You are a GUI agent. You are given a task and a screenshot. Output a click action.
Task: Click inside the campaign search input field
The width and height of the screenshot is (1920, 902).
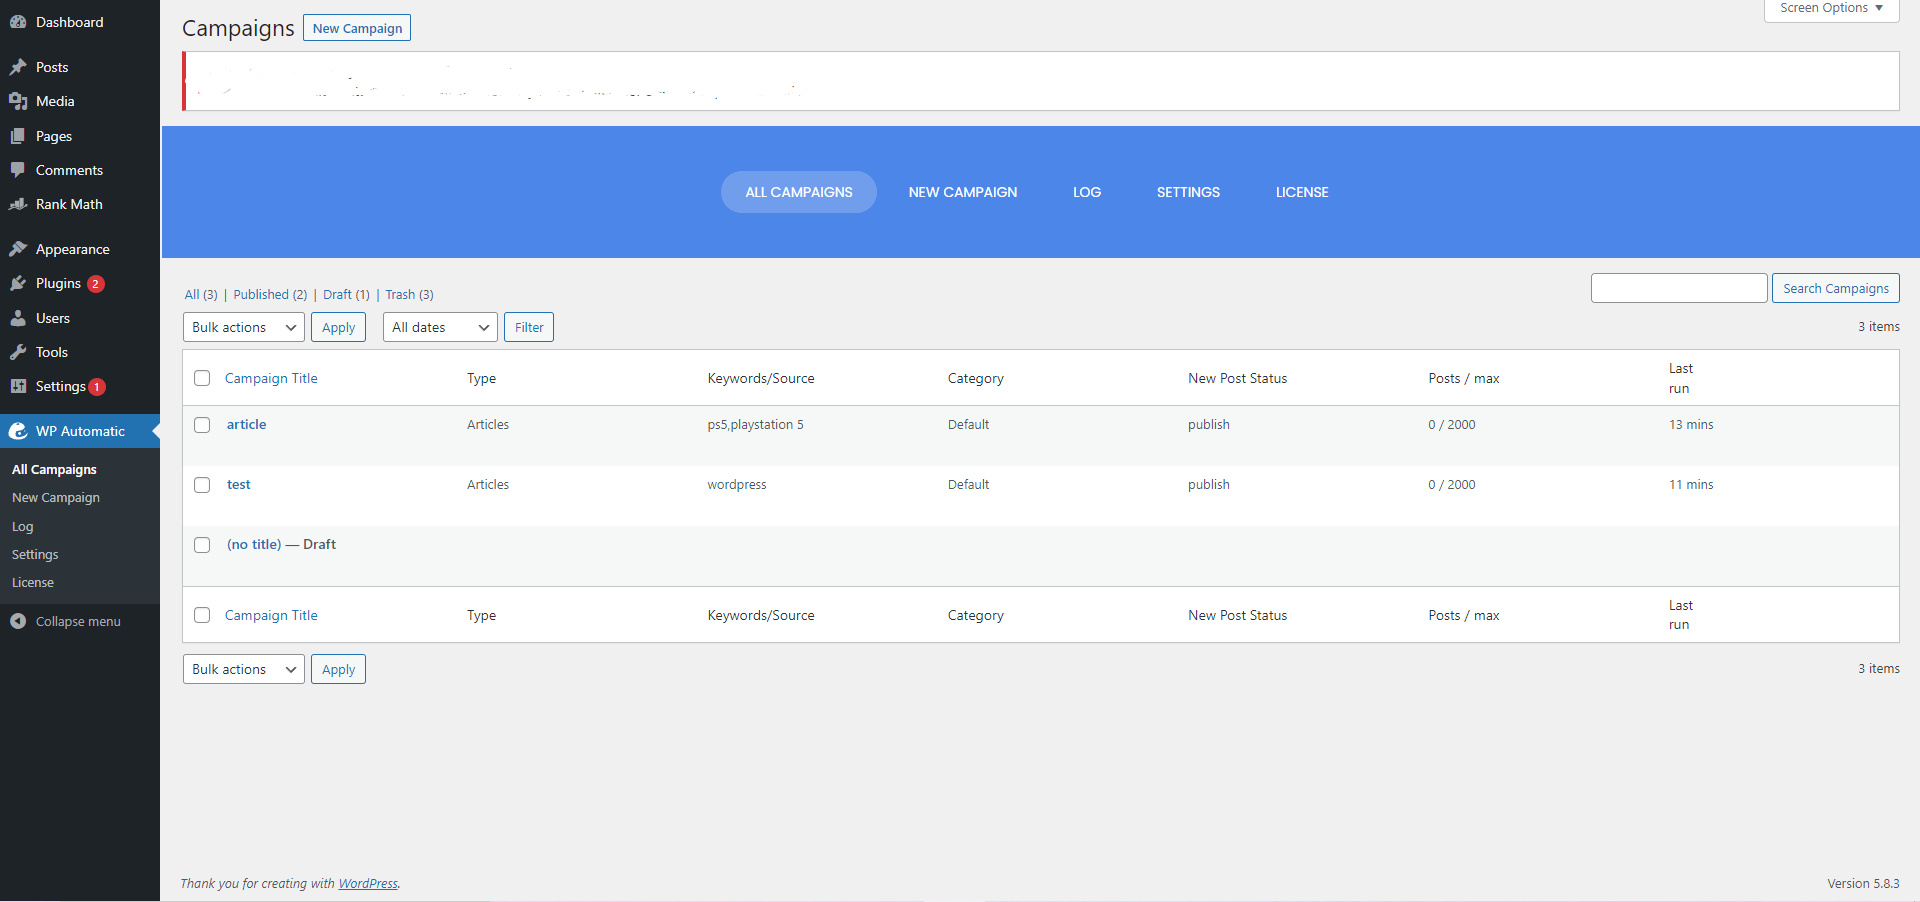point(1678,288)
